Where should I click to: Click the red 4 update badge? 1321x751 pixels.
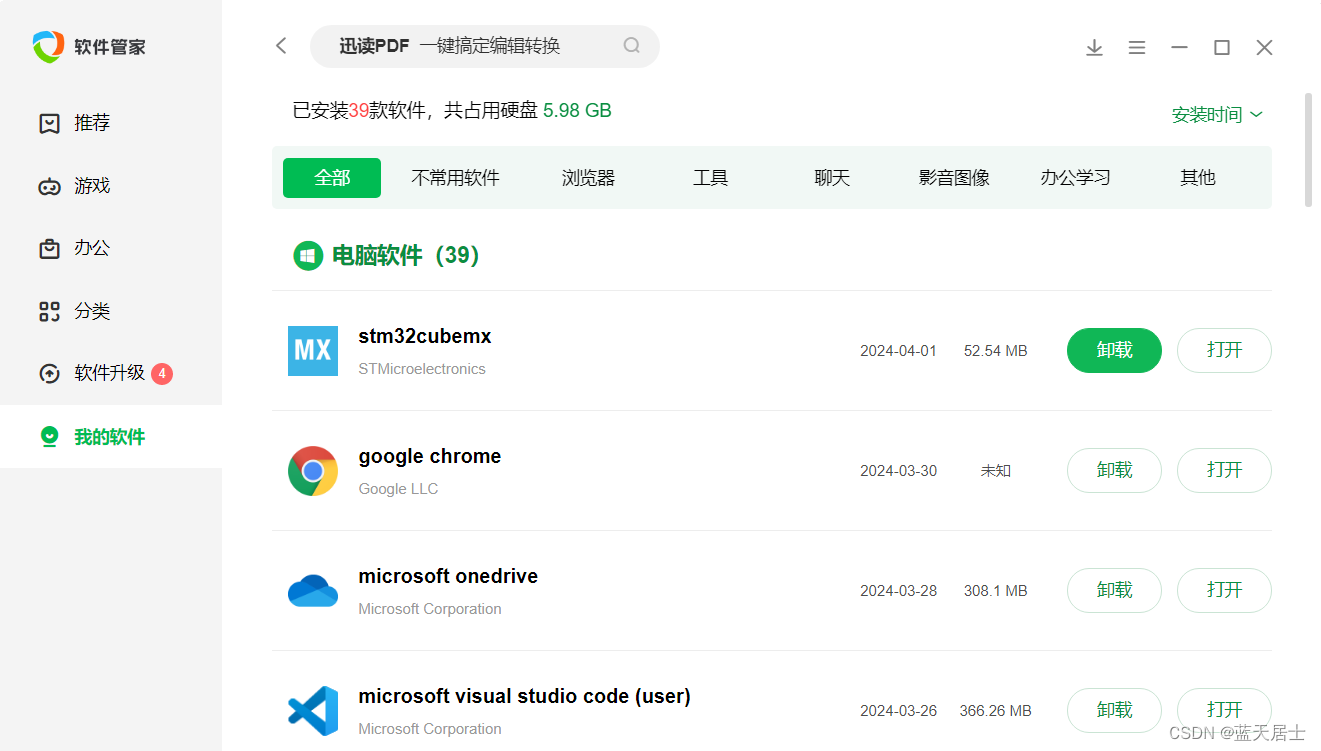pyautogui.click(x=162, y=374)
